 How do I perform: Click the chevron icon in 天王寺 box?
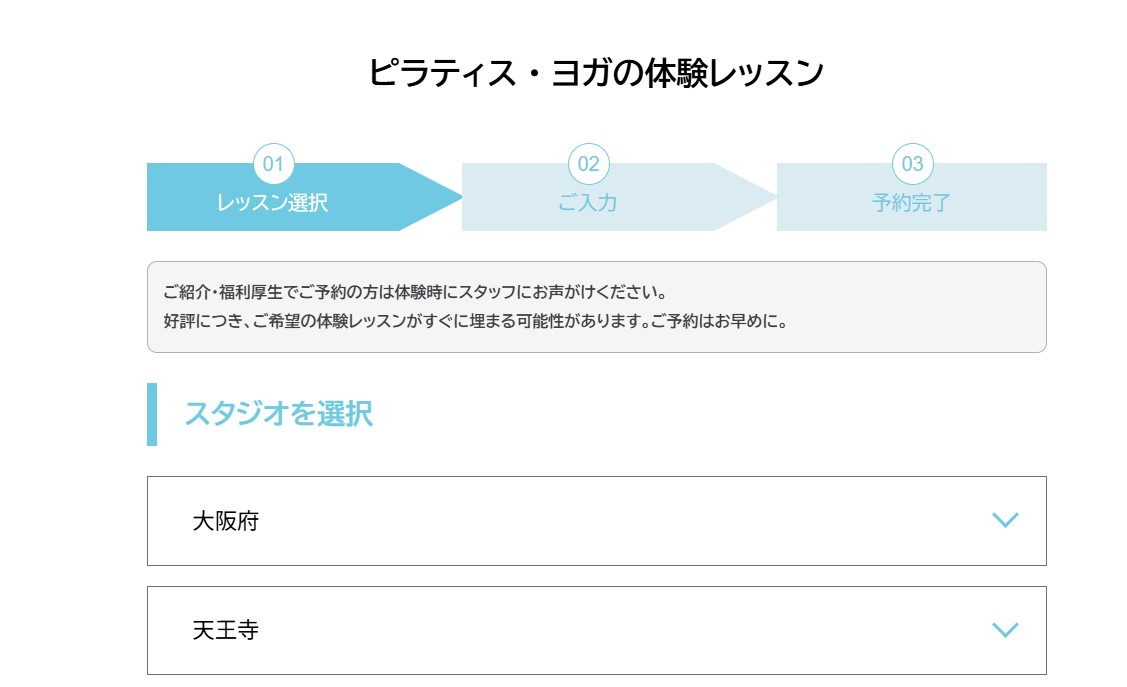point(1004,629)
